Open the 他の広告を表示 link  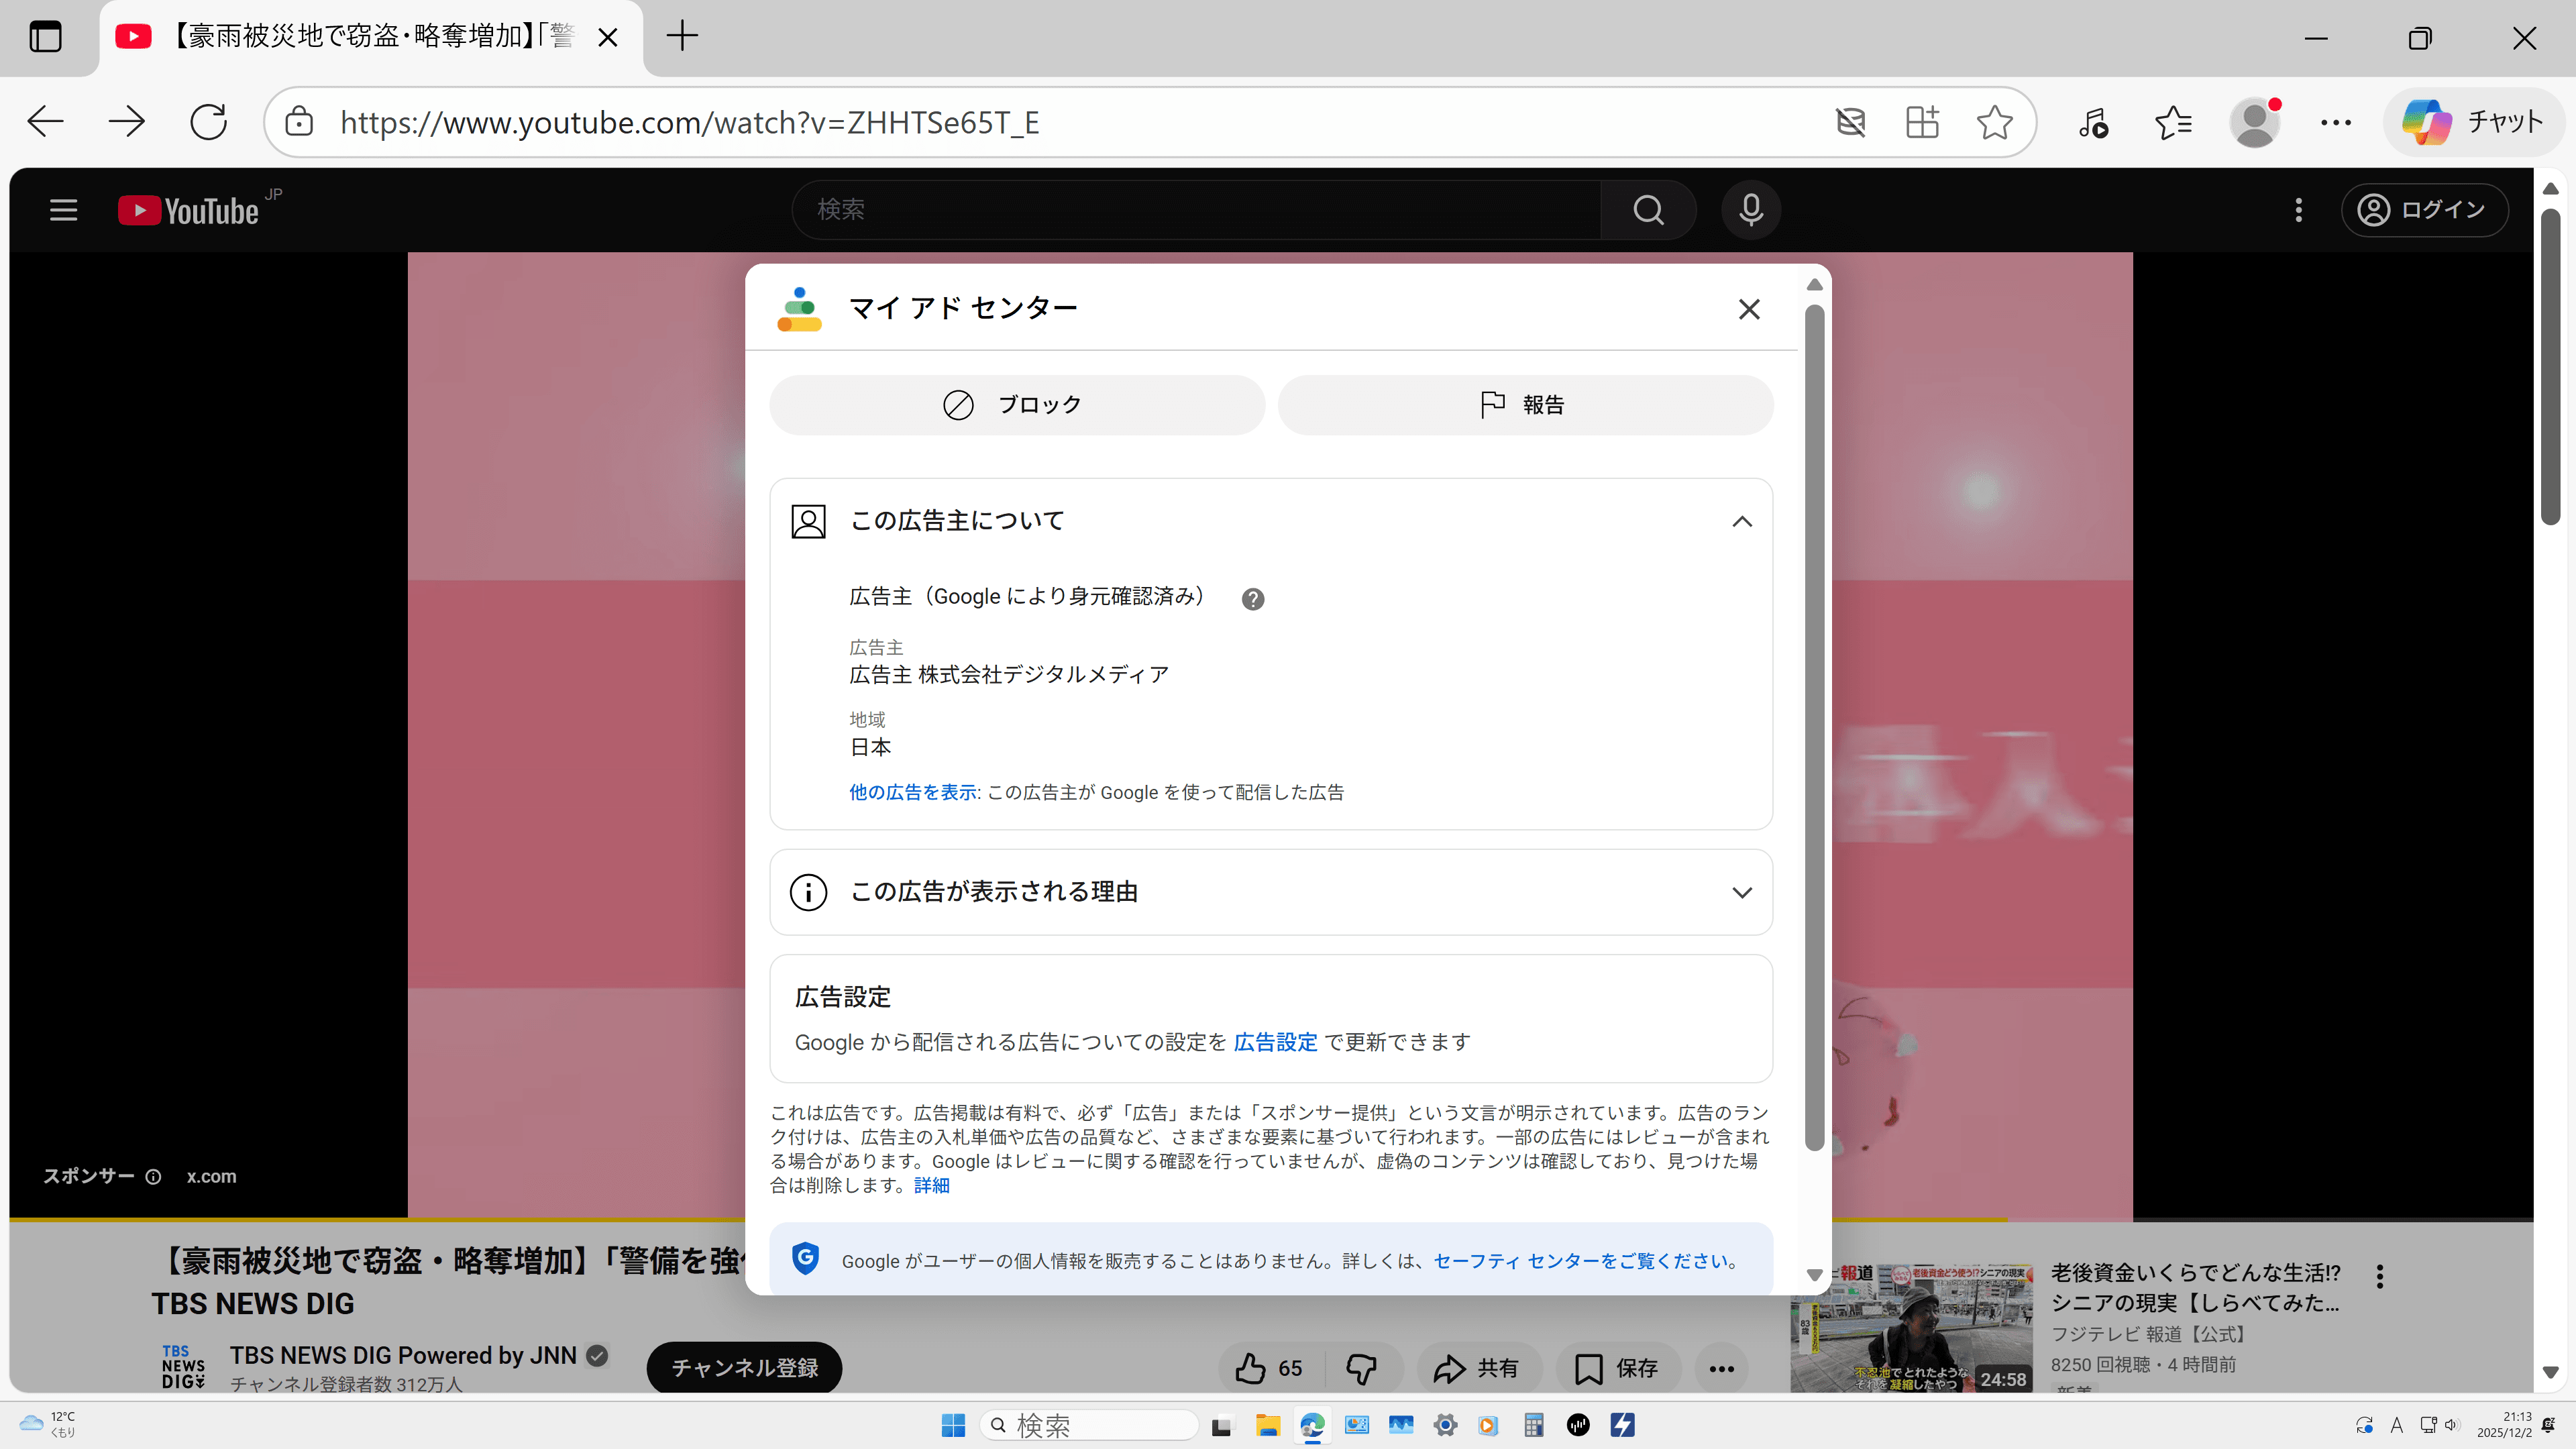point(912,792)
